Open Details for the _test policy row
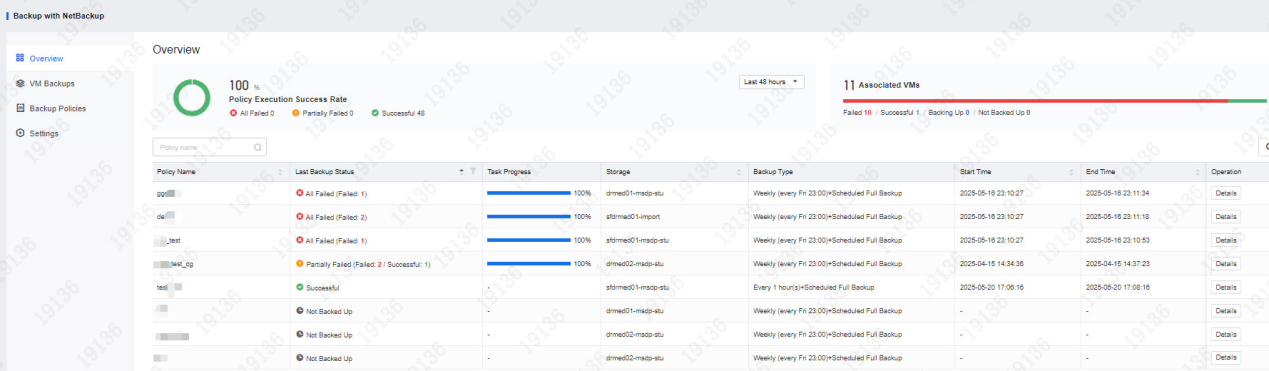The width and height of the screenshot is (1269, 371). click(x=1226, y=240)
